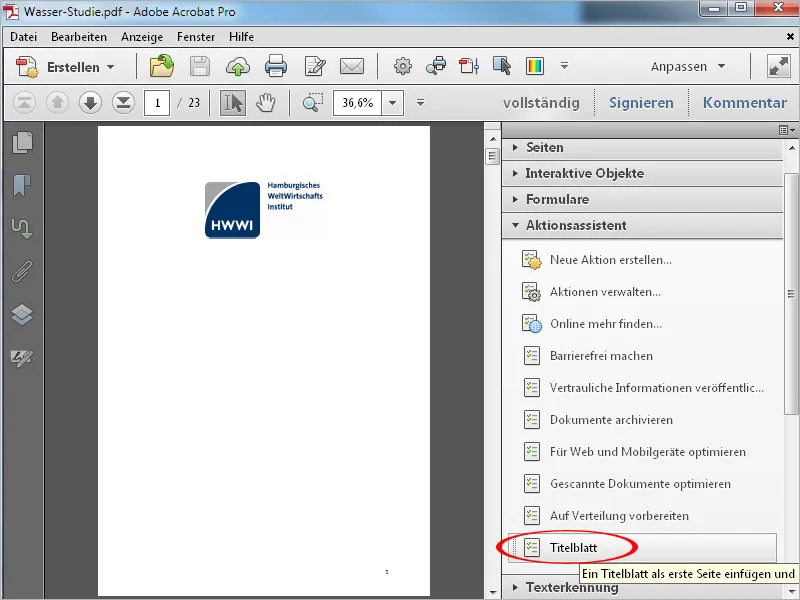
Task: Open the Hilfe menu
Action: [241, 37]
